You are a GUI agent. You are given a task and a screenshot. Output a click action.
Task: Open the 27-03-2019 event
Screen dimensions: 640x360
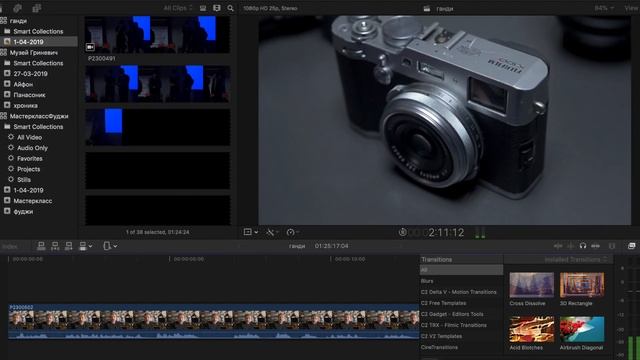tap(30, 73)
